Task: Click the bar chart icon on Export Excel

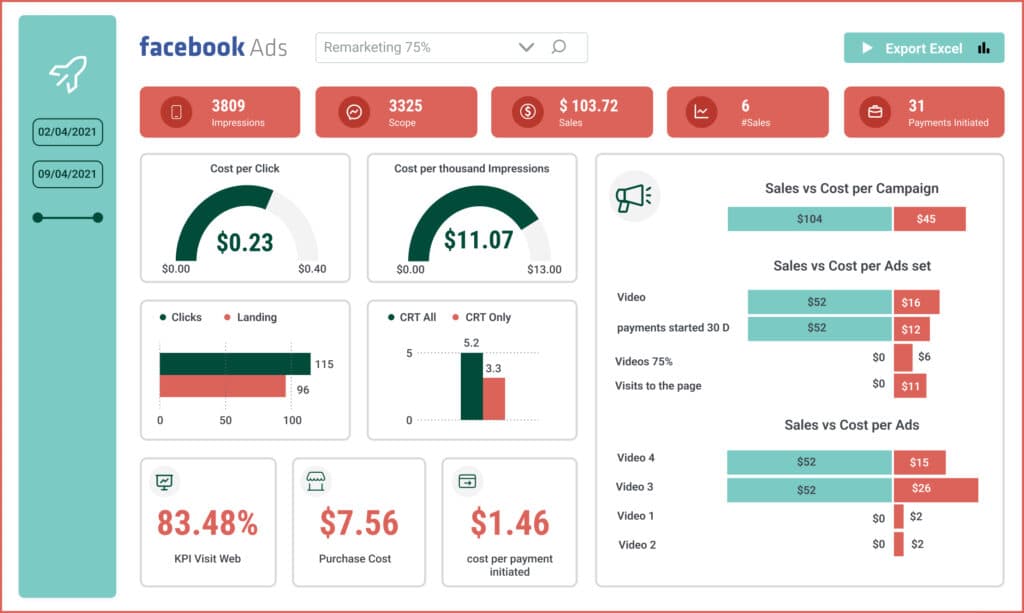Action: point(984,48)
